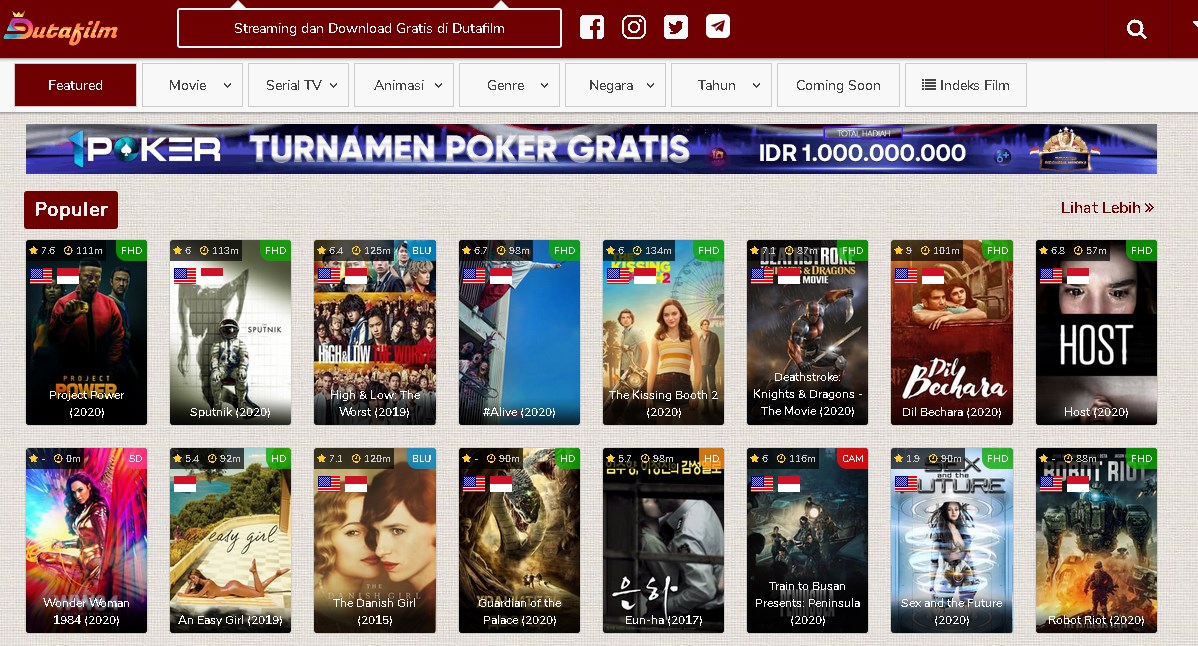1198x646 pixels.
Task: Open The Danish Girl (2015) poster
Action: point(374,541)
